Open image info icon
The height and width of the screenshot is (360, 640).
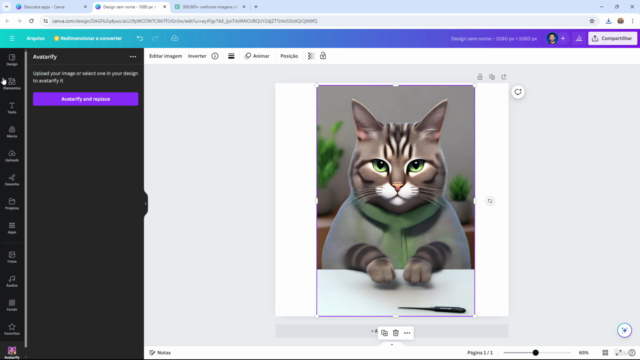click(215, 56)
